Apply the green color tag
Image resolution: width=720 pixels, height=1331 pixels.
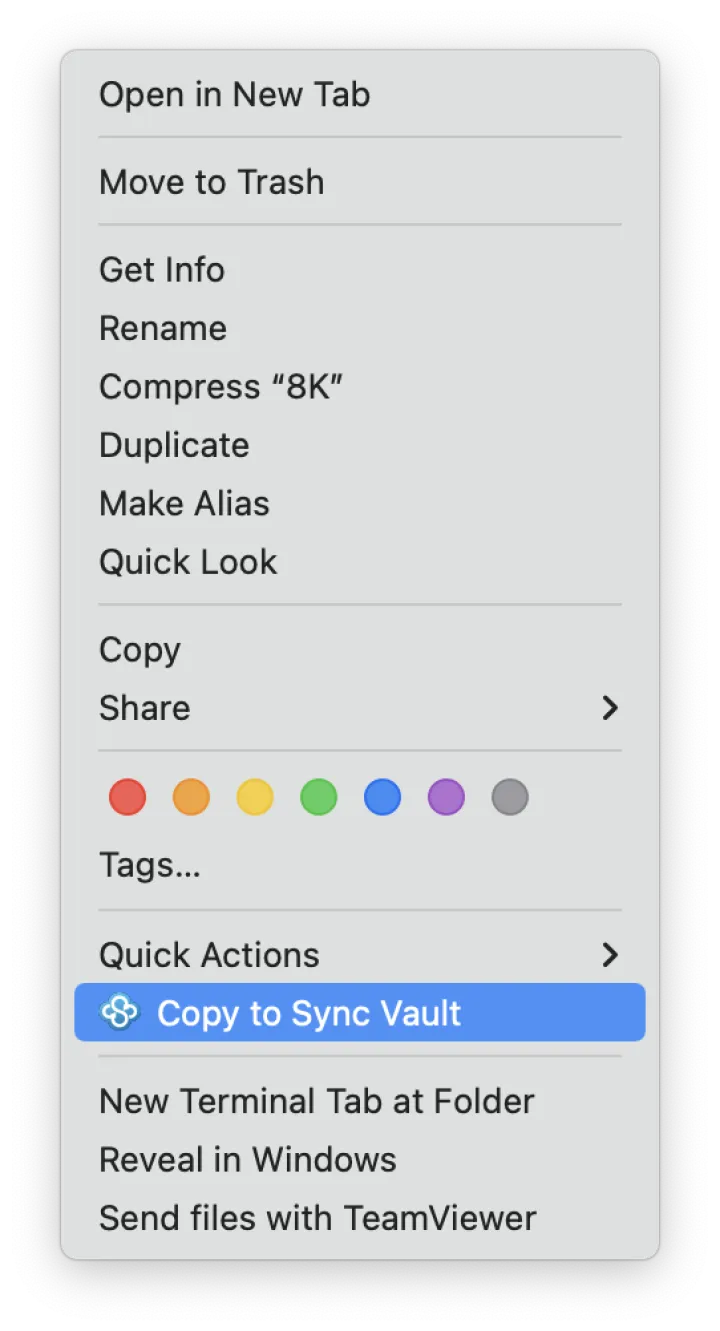pos(319,798)
